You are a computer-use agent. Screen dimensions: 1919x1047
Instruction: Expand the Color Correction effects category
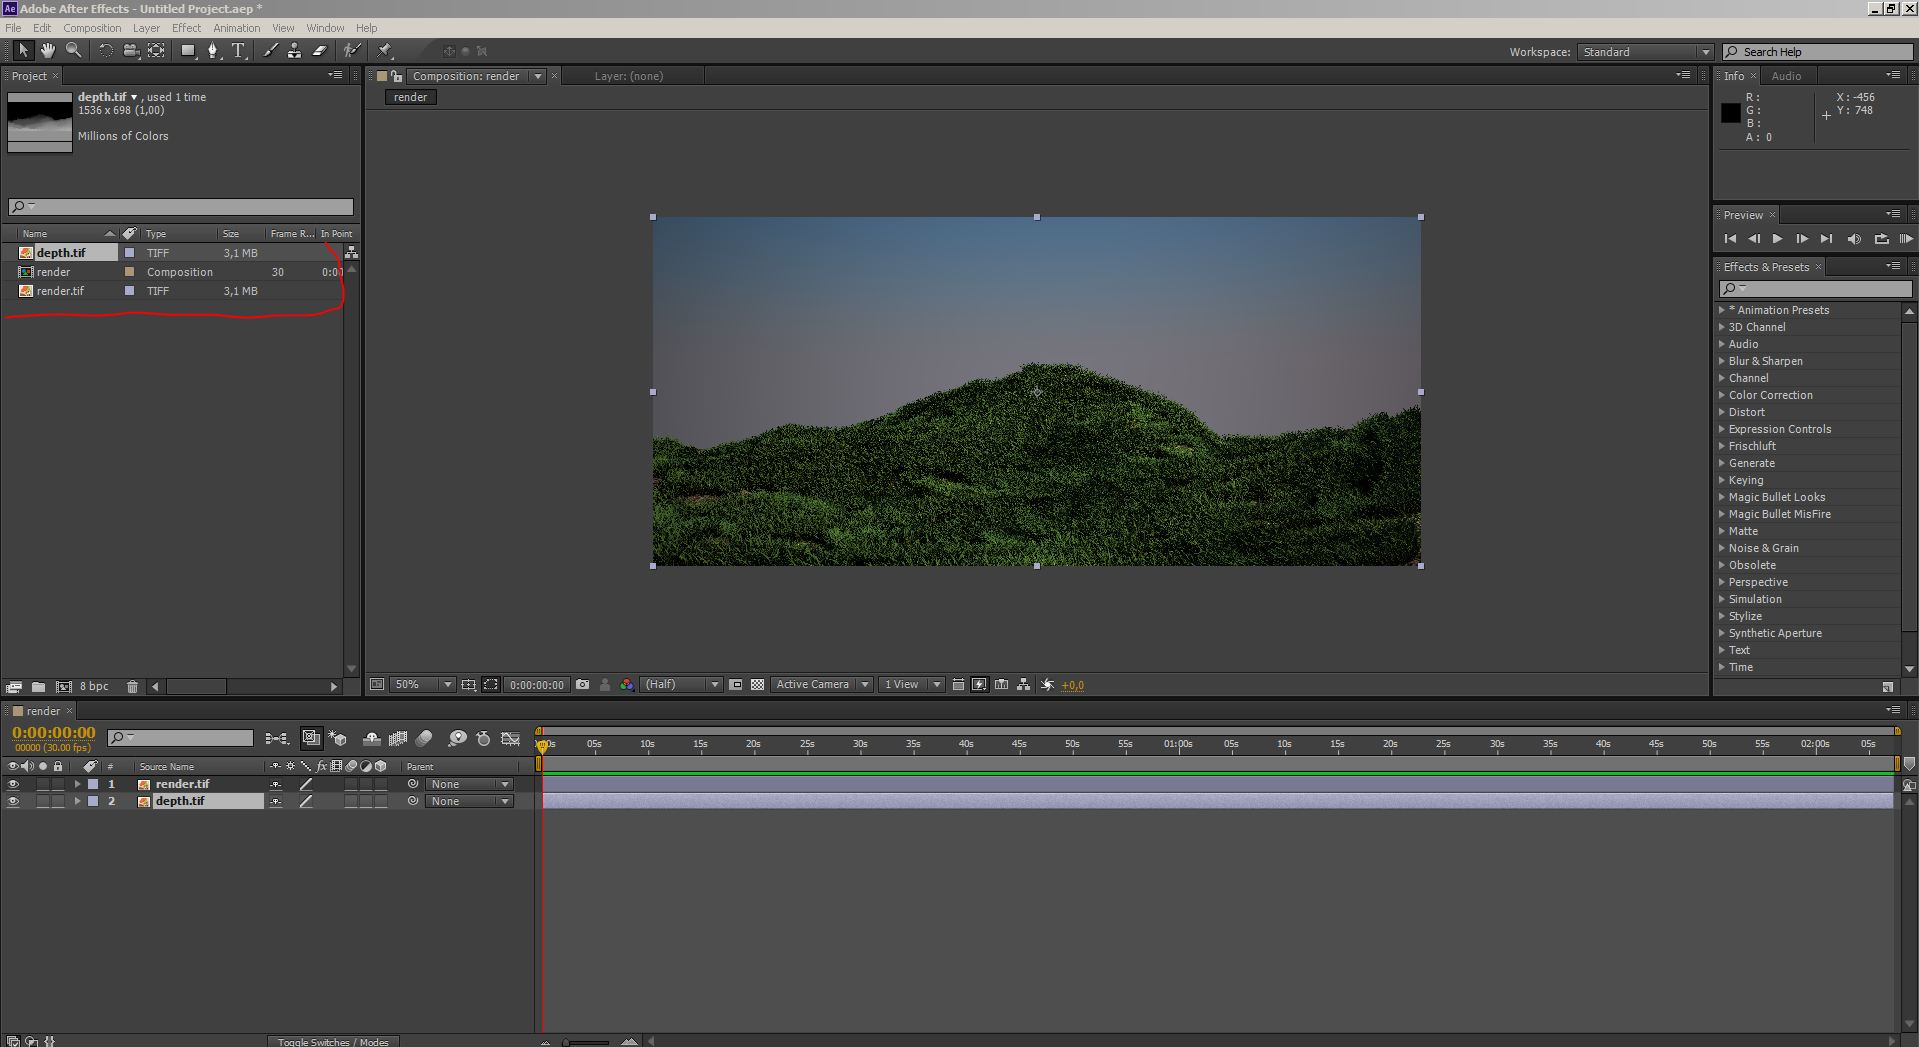(1721, 395)
